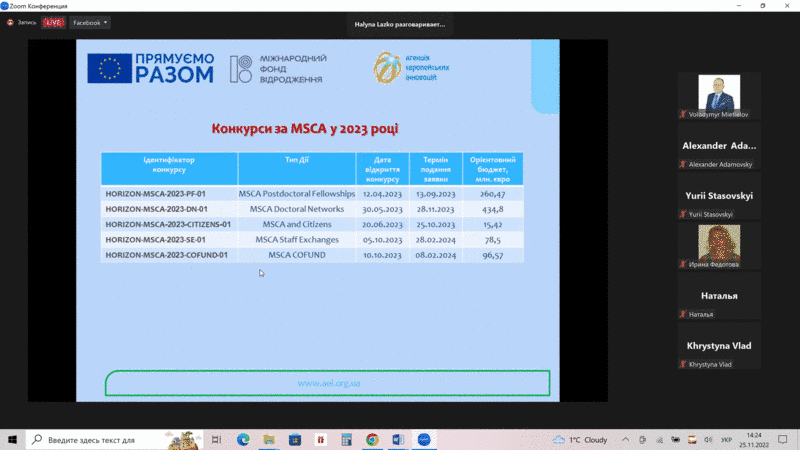Open Task View from the taskbar
Image resolution: width=800 pixels, height=450 pixels.
[216, 439]
